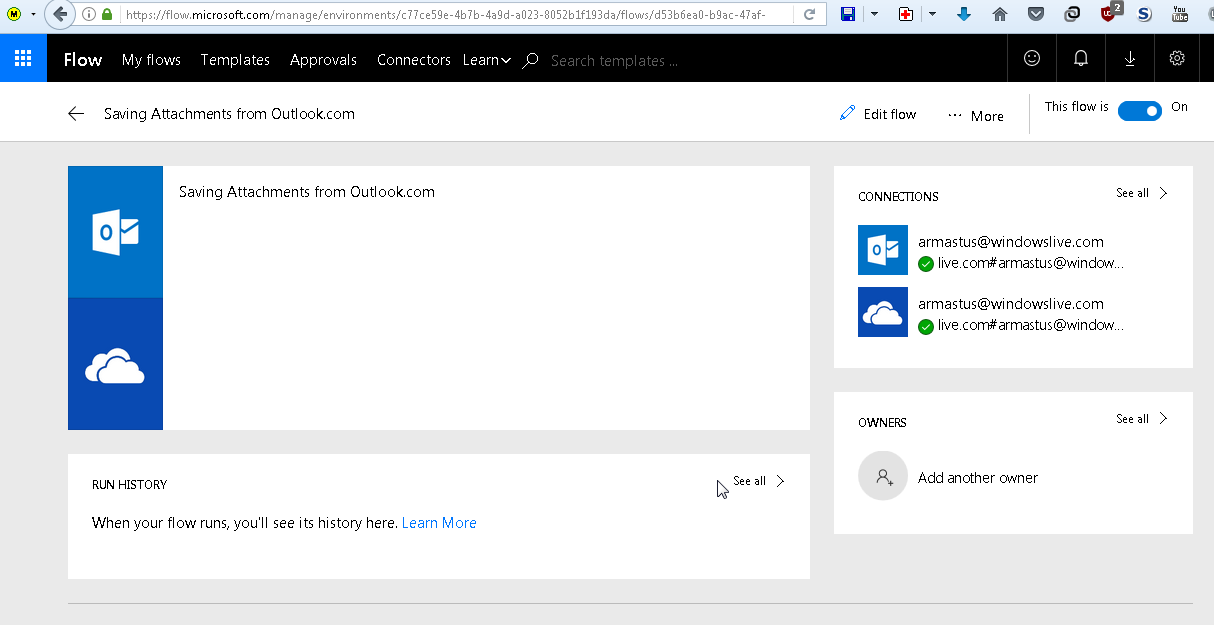
Task: Open the Templates page
Action: [x=235, y=60]
